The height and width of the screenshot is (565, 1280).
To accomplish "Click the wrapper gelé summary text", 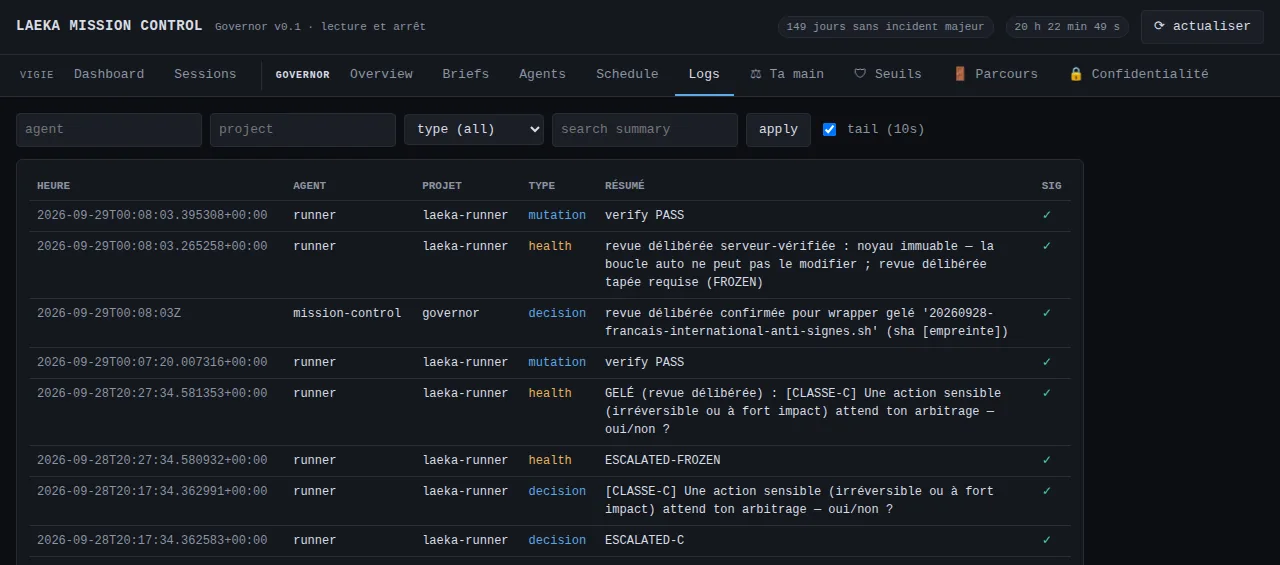I will pos(807,322).
